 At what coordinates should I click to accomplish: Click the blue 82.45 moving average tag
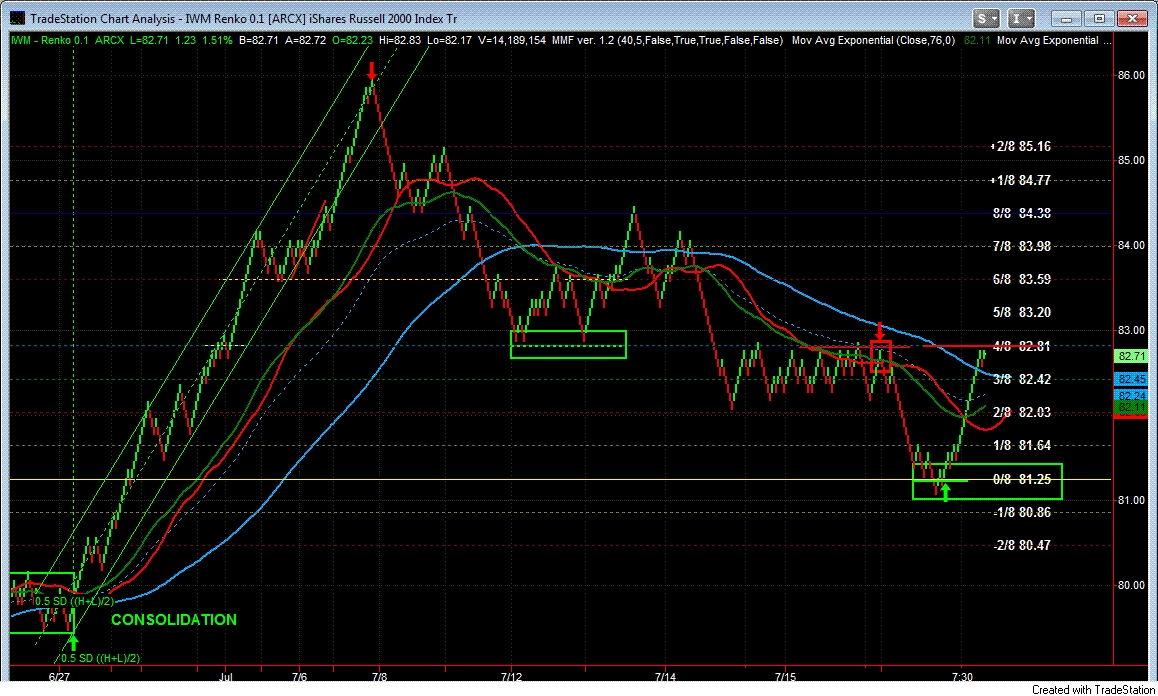pyautogui.click(x=1132, y=379)
